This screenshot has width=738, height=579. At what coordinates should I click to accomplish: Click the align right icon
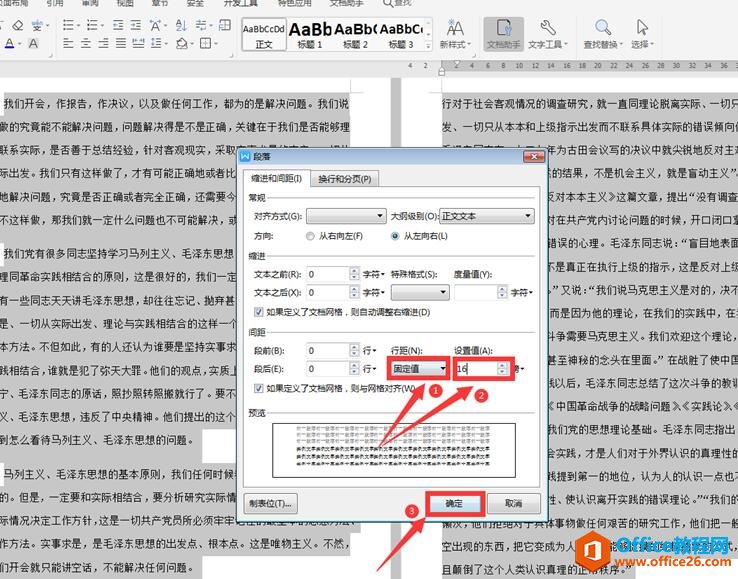click(104, 44)
